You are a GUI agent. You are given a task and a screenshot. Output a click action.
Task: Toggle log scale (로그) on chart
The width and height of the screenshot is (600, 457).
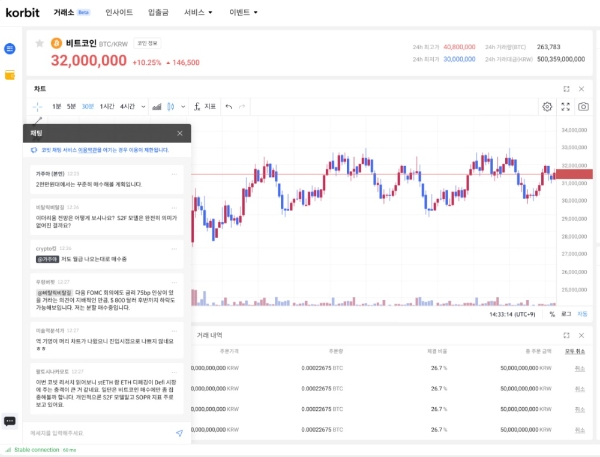[x=565, y=313]
